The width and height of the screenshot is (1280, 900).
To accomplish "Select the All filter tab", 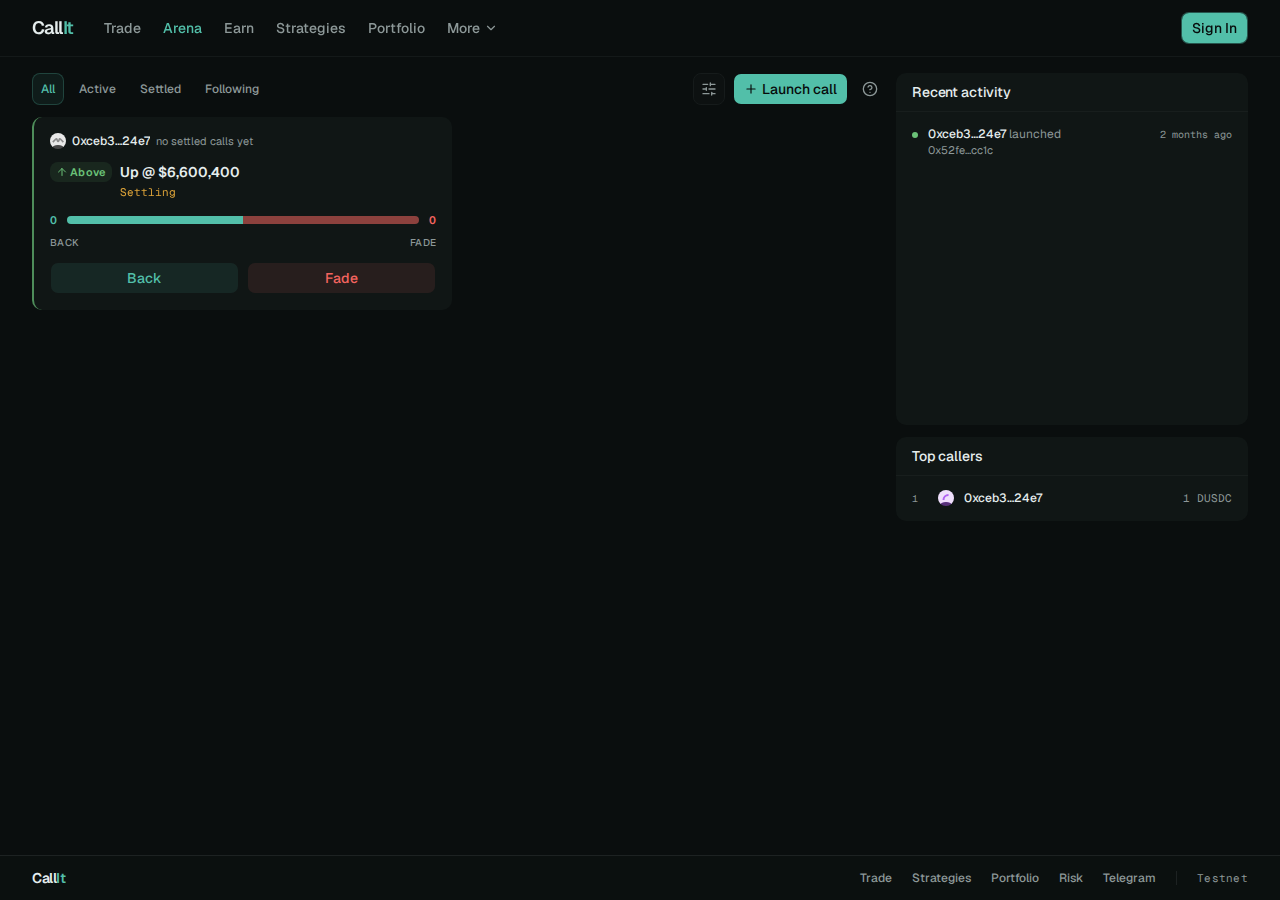I will click(48, 89).
